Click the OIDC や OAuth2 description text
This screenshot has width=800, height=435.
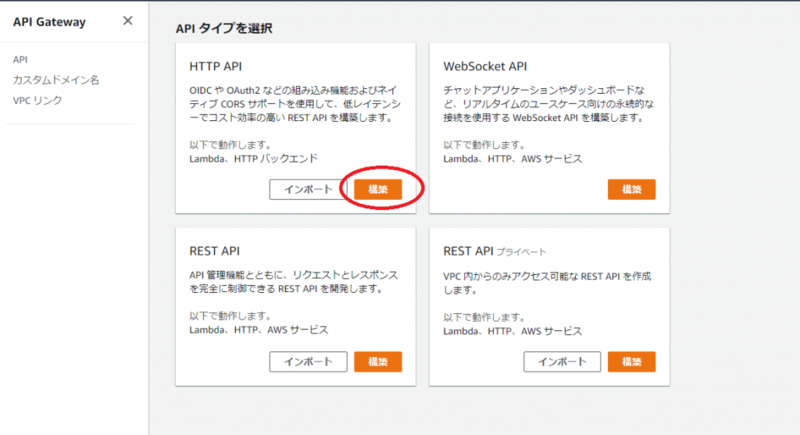pyautogui.click(x=295, y=104)
